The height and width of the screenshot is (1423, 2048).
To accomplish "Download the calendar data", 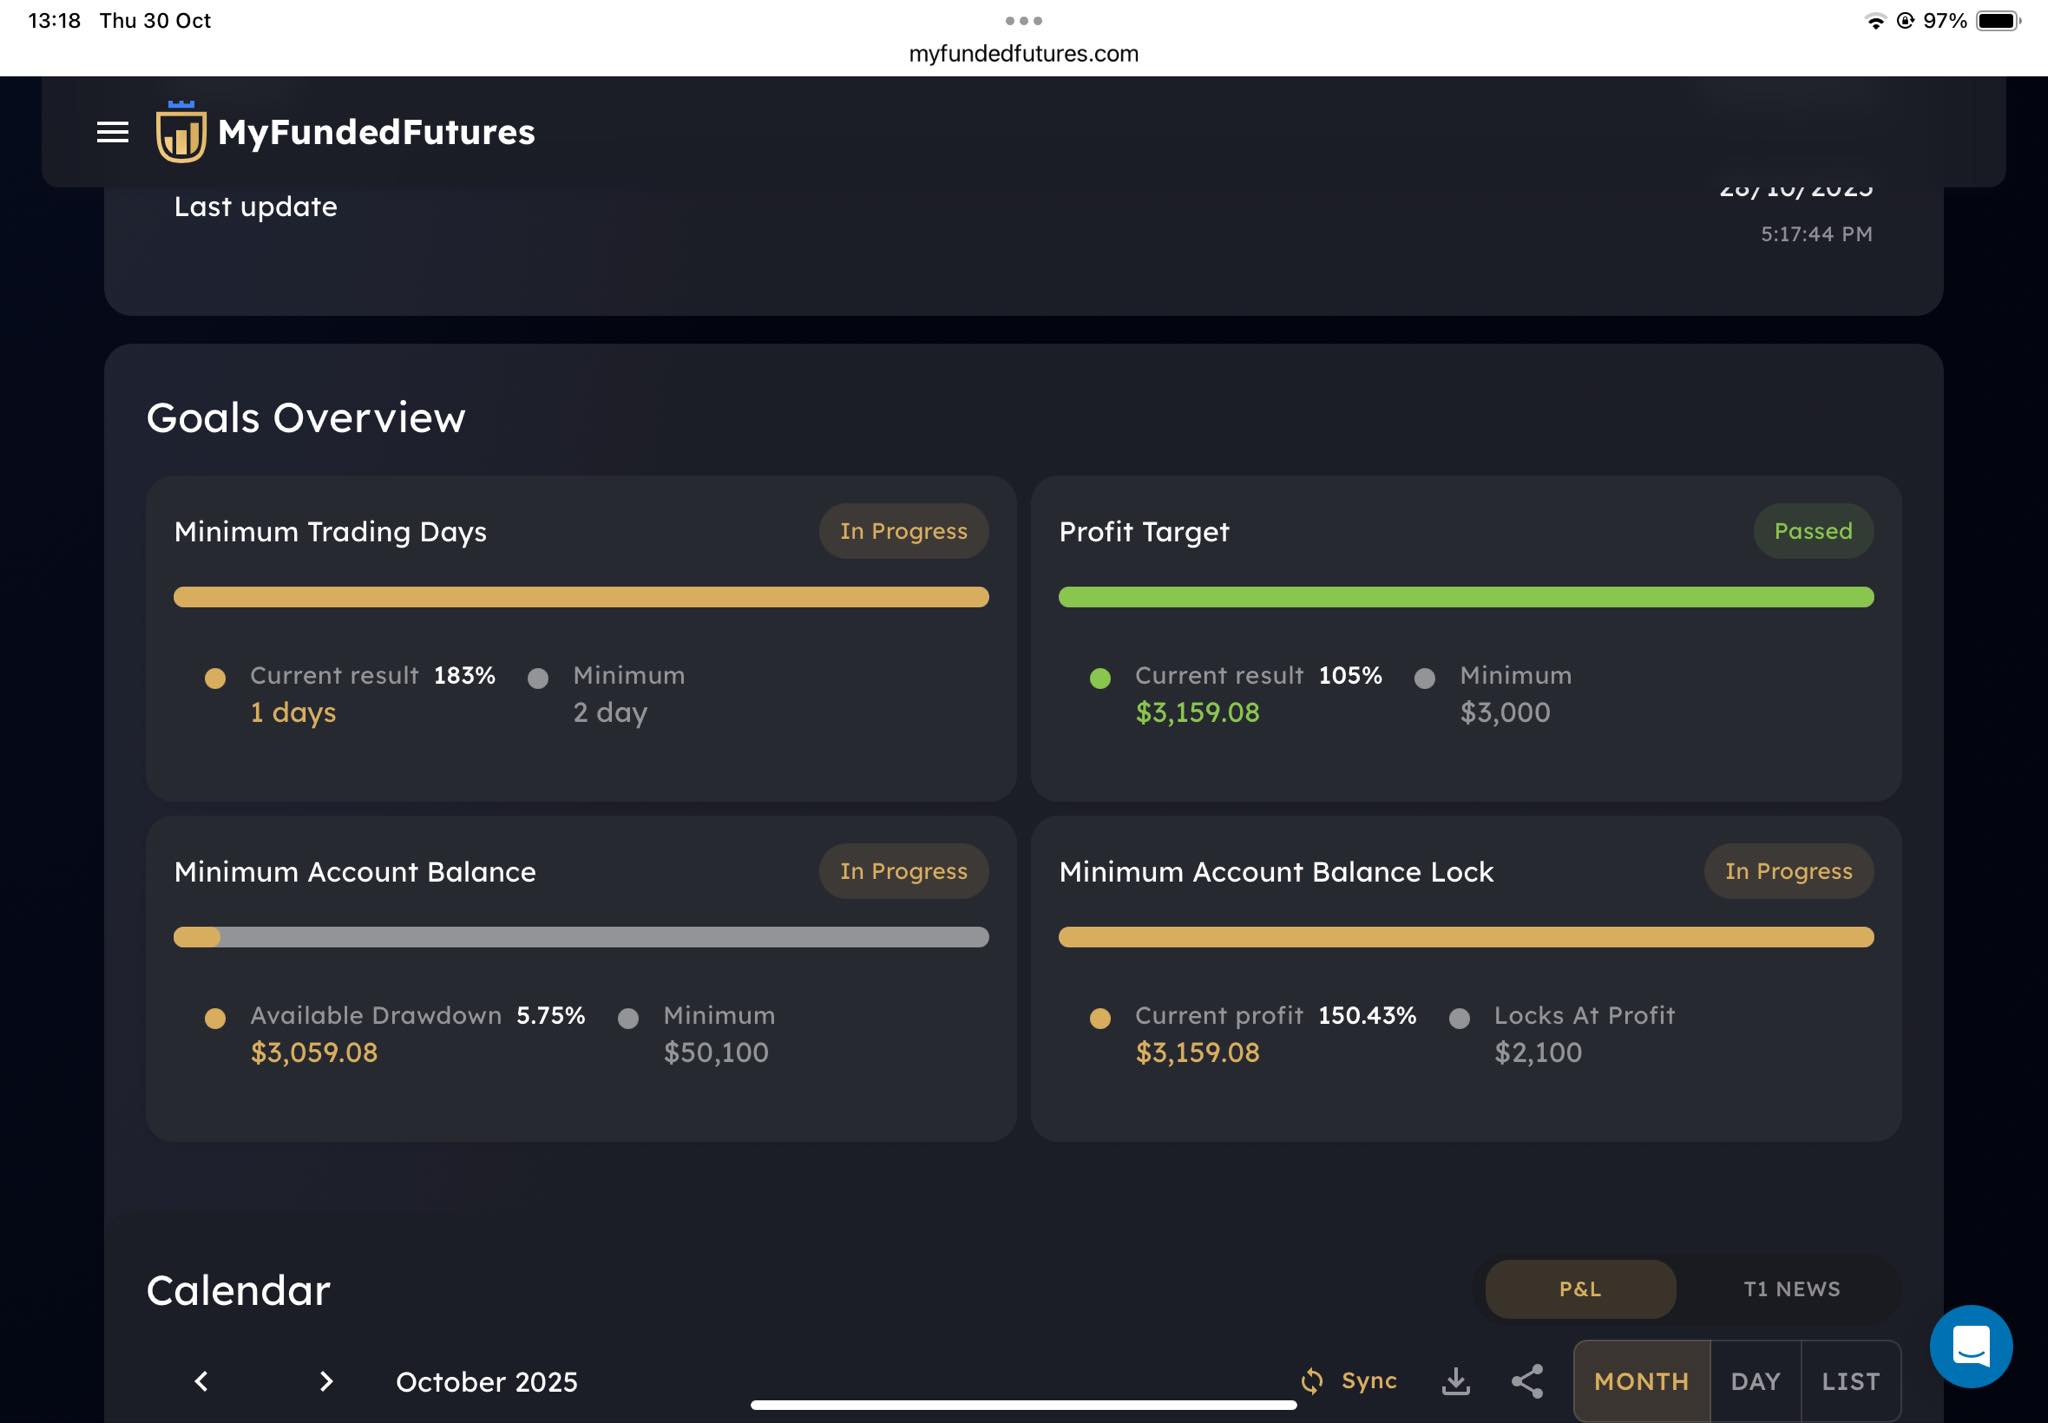I will tap(1456, 1381).
